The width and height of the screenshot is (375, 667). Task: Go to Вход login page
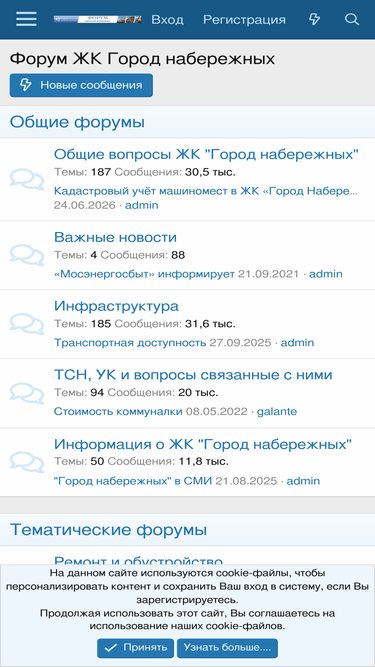[x=168, y=20]
